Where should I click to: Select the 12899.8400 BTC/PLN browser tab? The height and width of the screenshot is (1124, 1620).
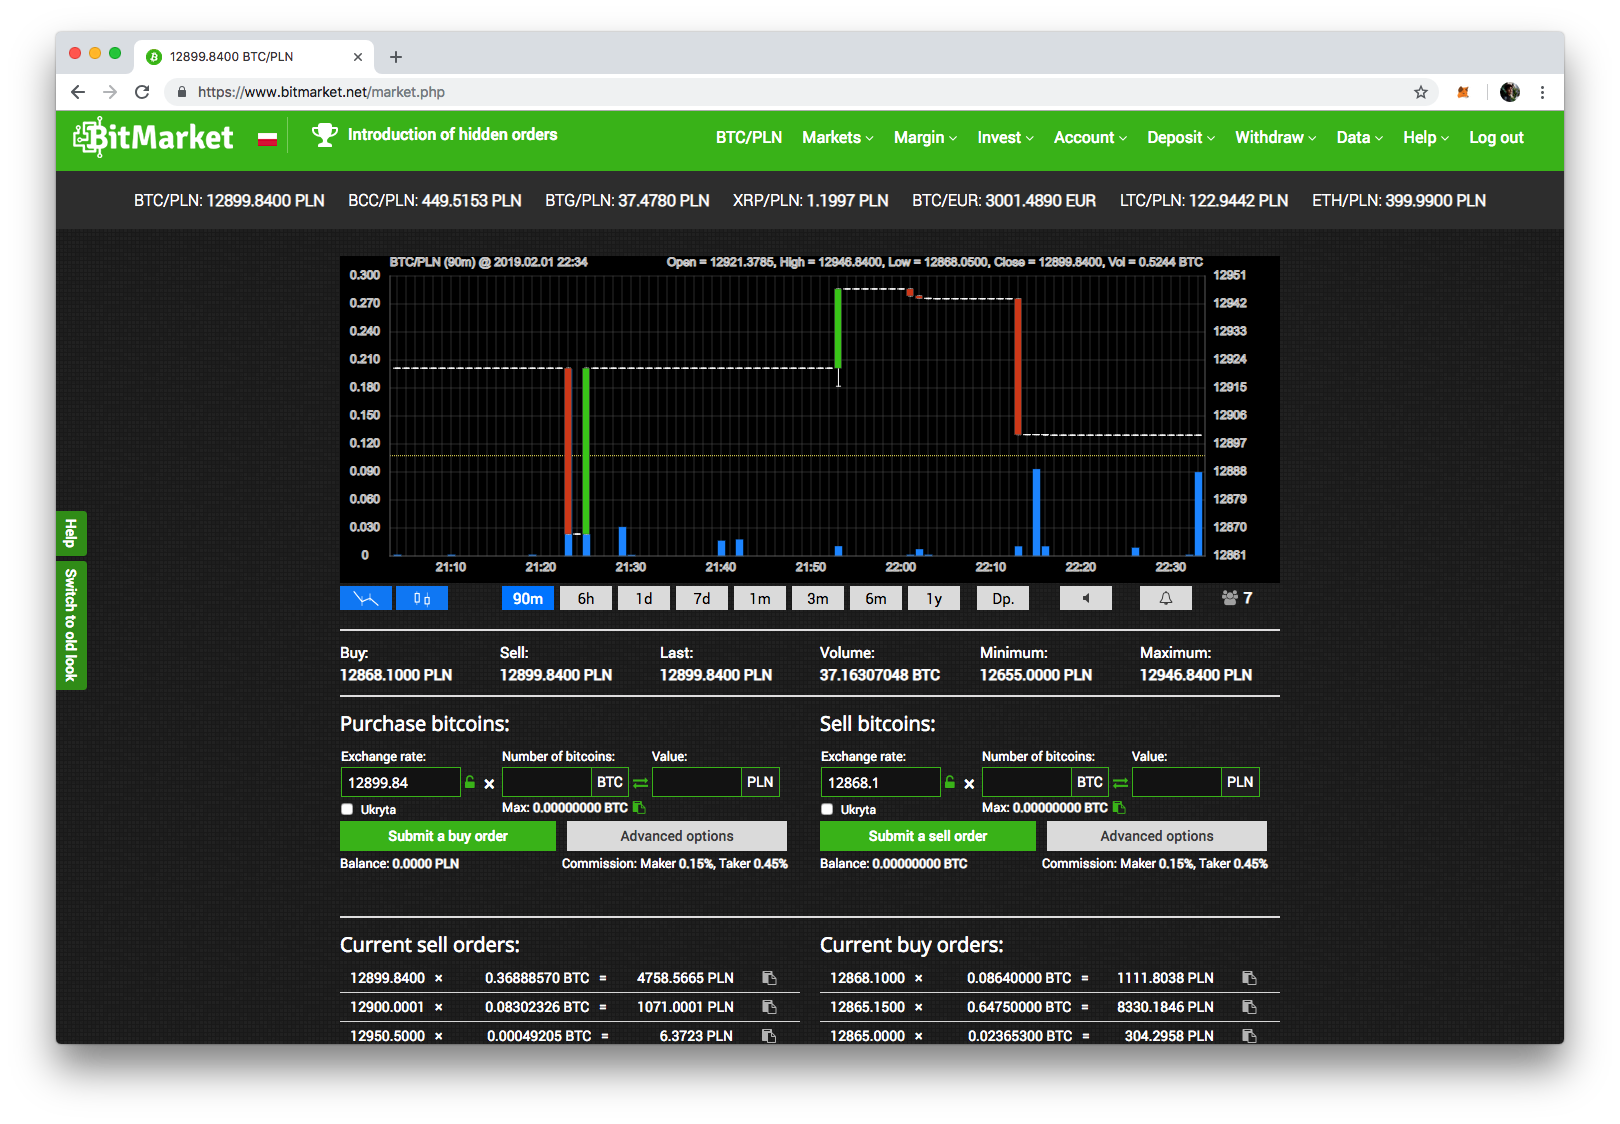tap(256, 57)
